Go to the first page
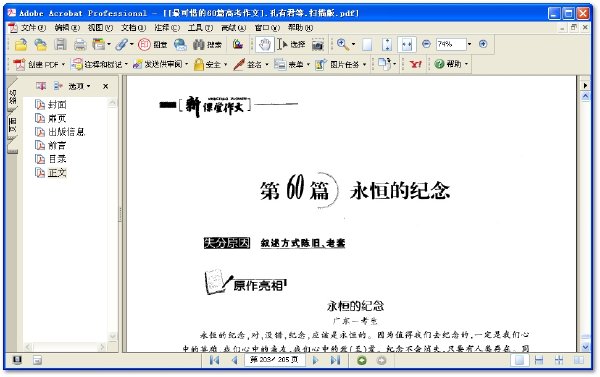 click(214, 360)
